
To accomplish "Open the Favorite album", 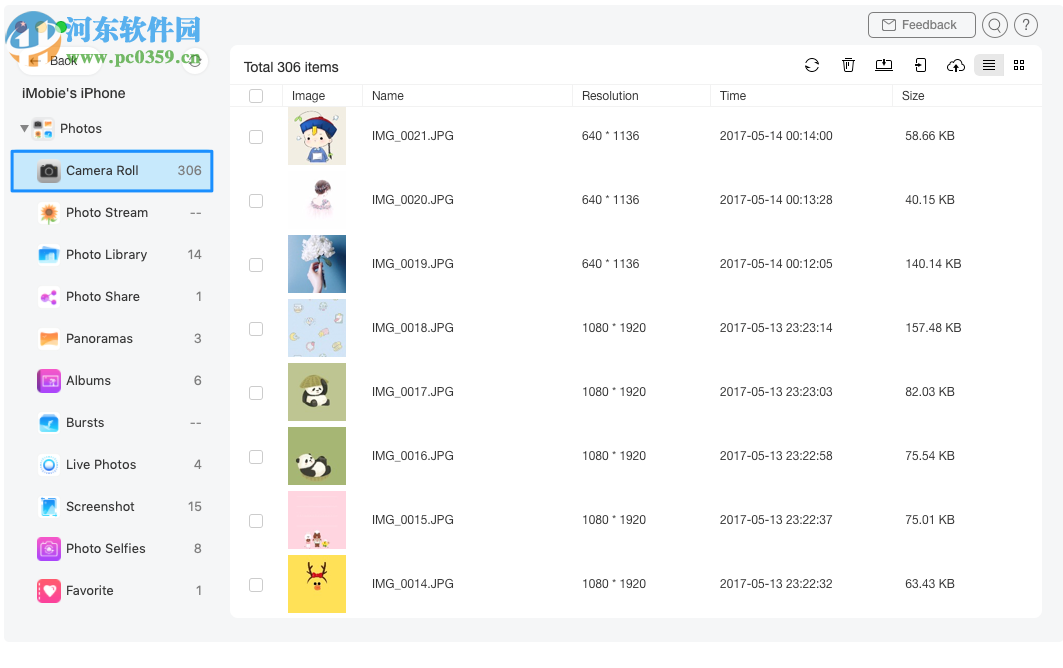I will [90, 590].
